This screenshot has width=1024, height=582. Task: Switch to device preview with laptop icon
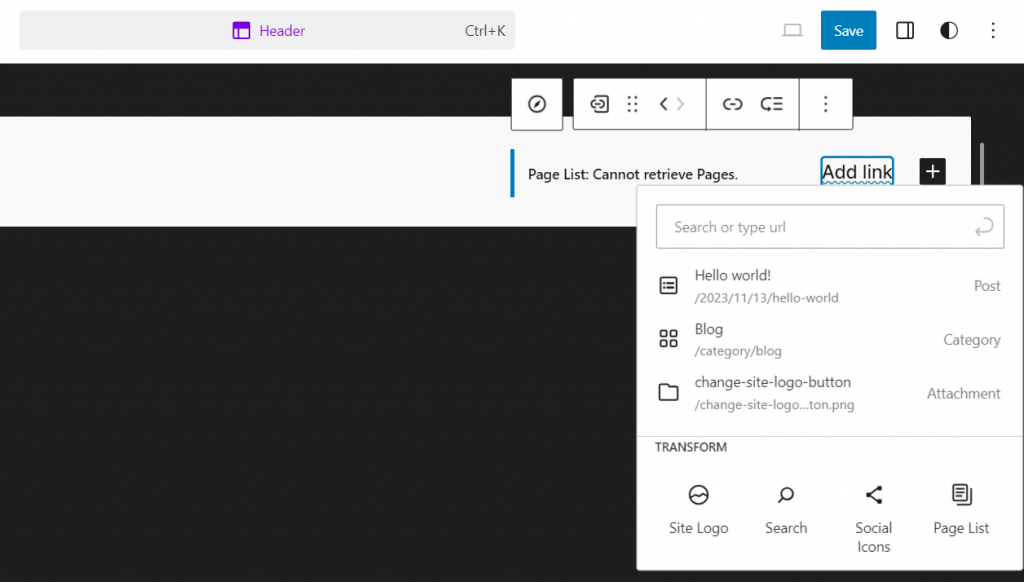click(x=792, y=30)
